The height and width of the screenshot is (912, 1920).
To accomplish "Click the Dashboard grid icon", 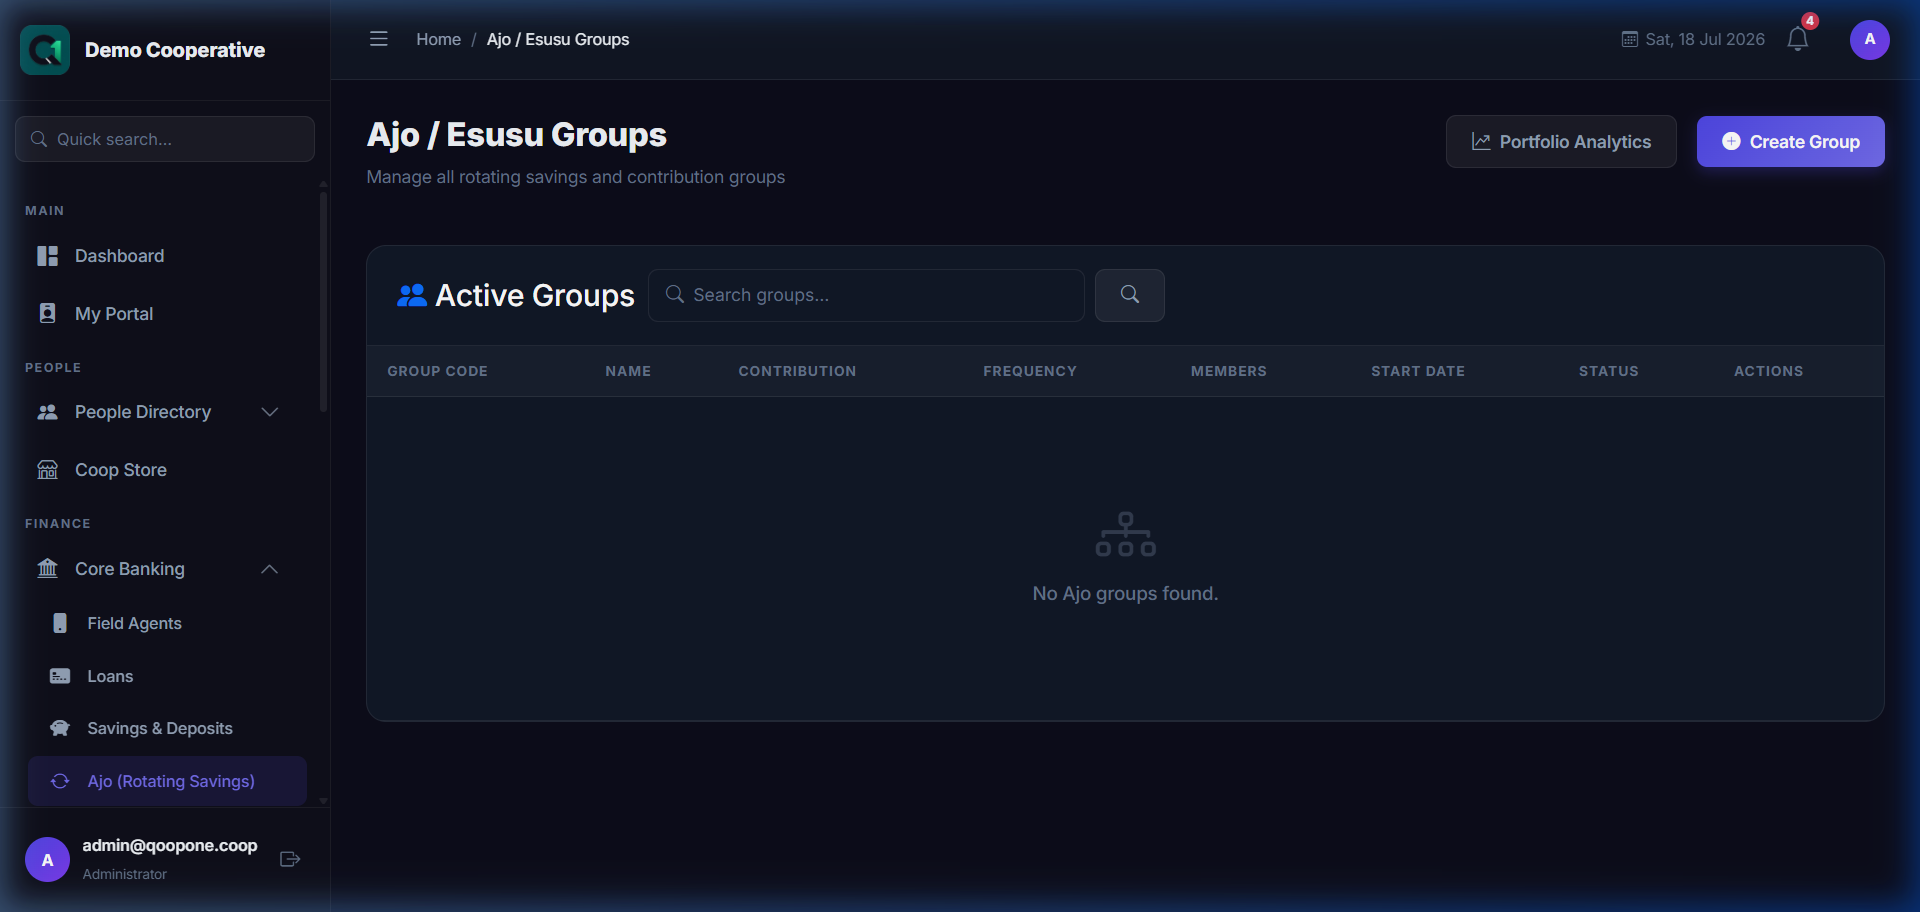I will point(47,256).
